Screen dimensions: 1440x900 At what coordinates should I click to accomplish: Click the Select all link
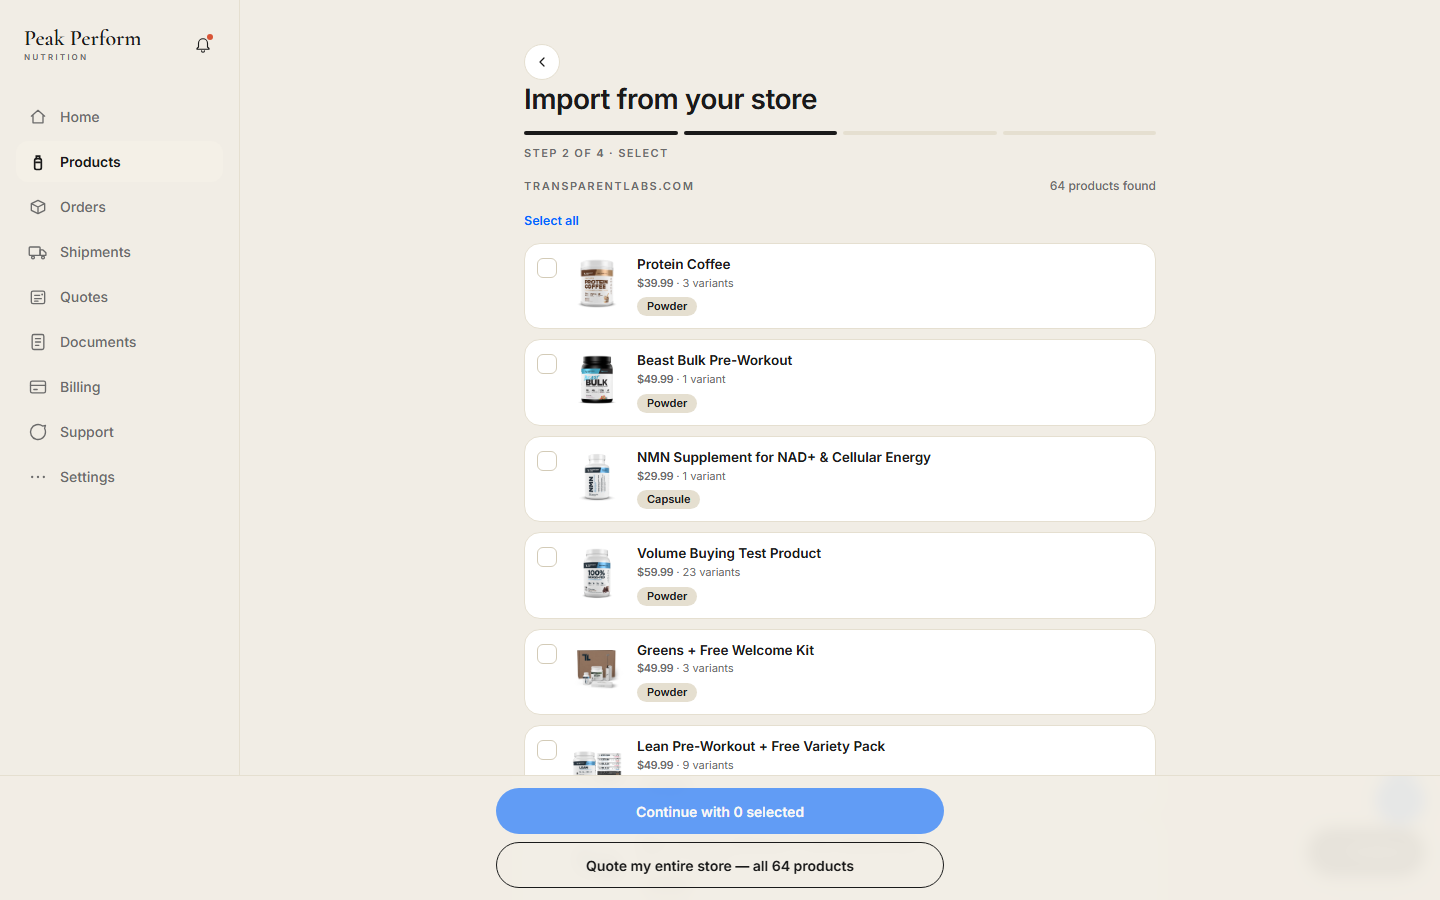click(x=551, y=221)
